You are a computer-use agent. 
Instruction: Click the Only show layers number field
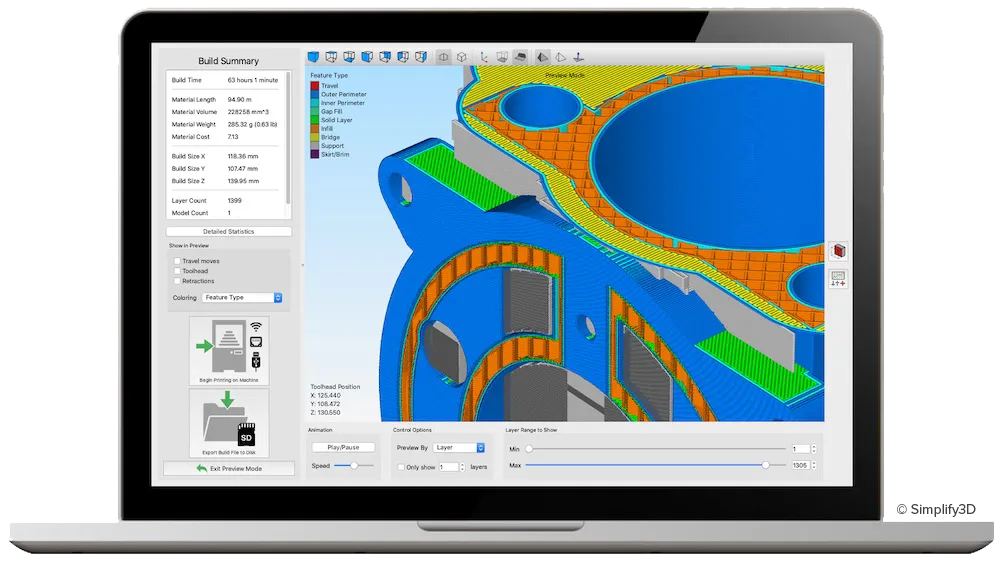[x=449, y=467]
